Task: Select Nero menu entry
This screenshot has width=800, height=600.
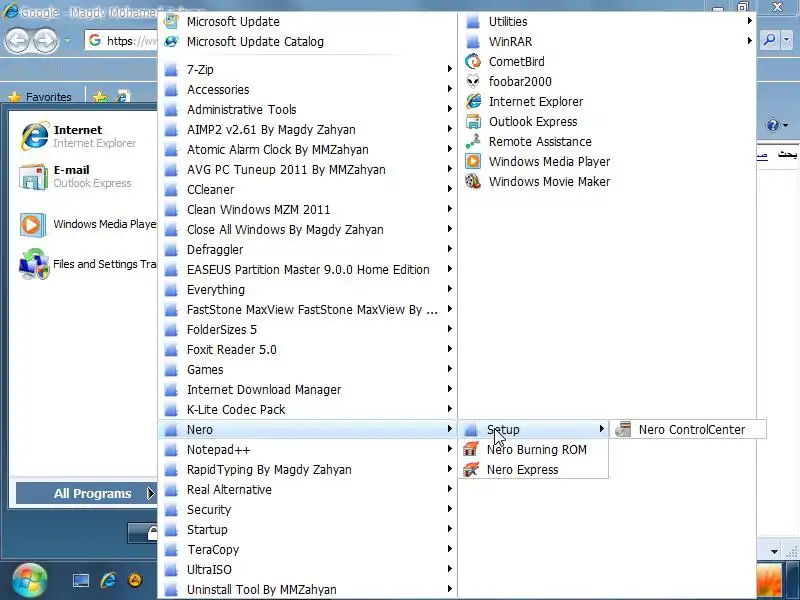Action: [308, 430]
